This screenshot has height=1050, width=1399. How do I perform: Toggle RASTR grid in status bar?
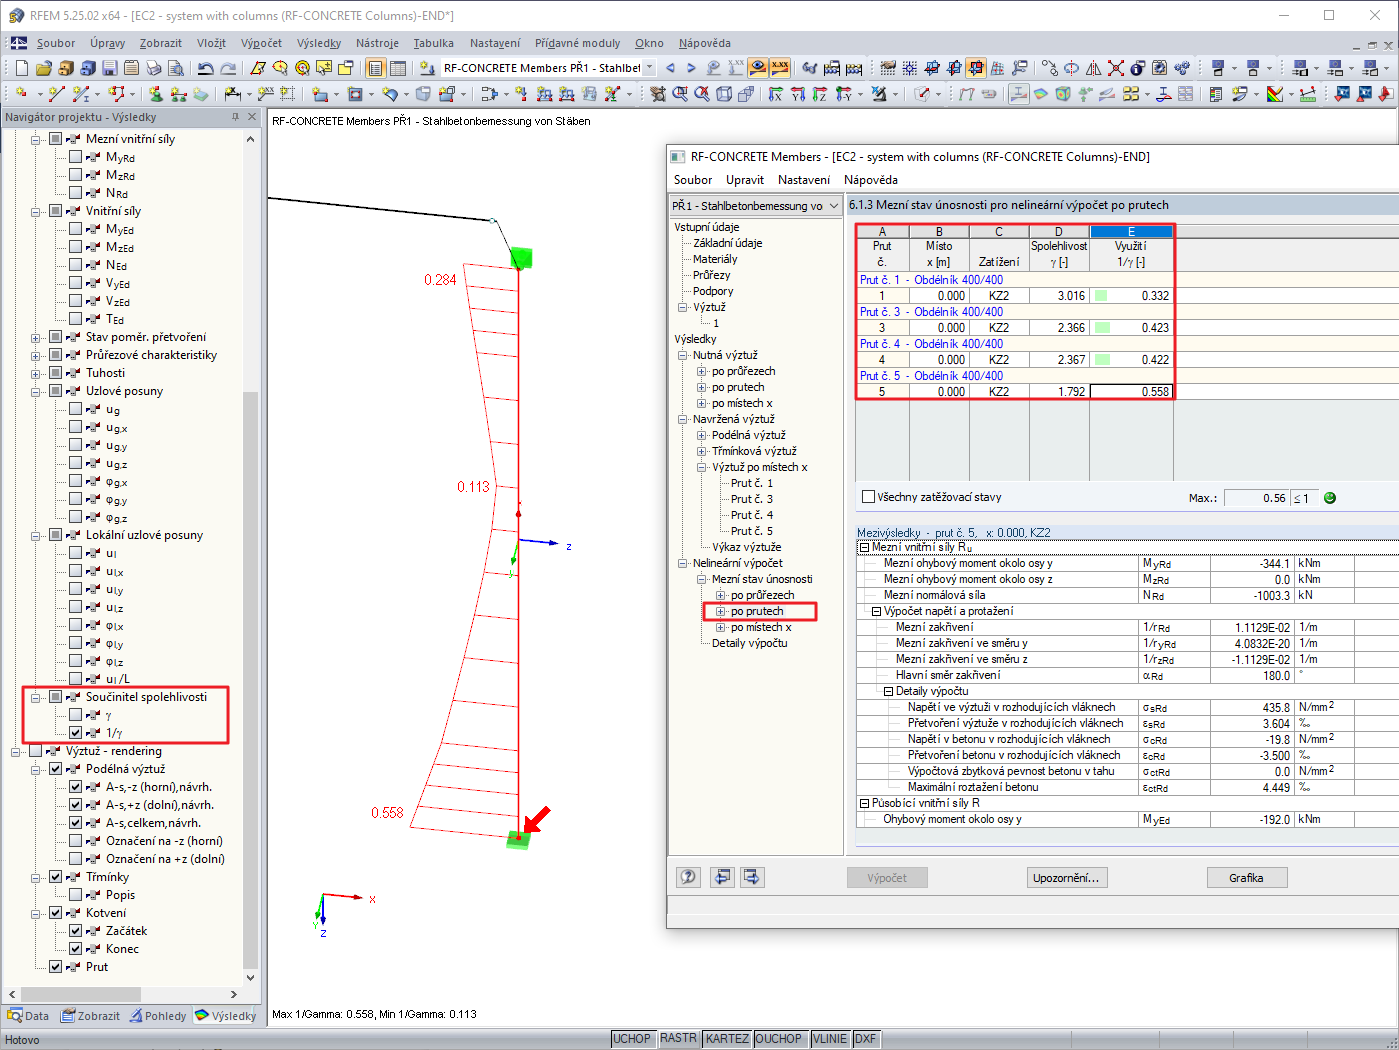tap(678, 1039)
